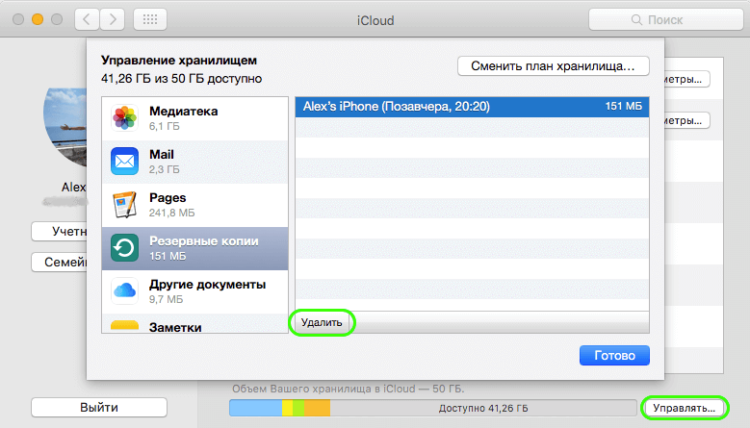Image resolution: width=750 pixels, height=428 pixels.
Task: Click the Удалить button
Action: [321, 323]
